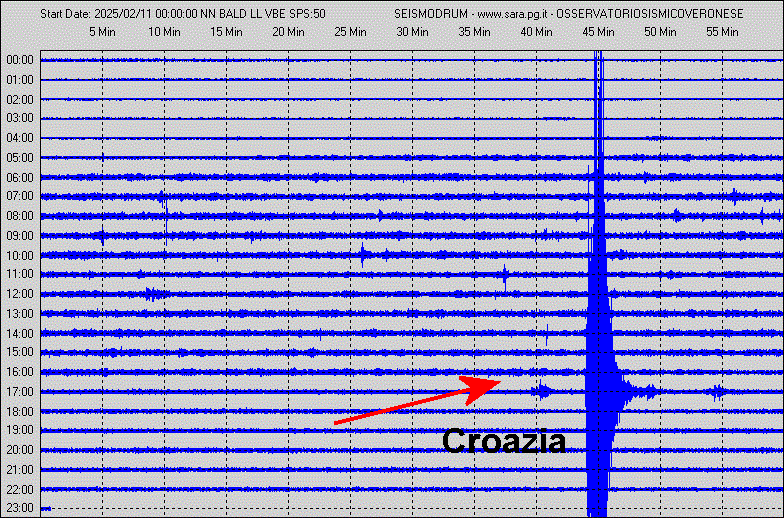Image resolution: width=784 pixels, height=518 pixels.
Task: Click the 20:00 hour label
Action: (20, 450)
